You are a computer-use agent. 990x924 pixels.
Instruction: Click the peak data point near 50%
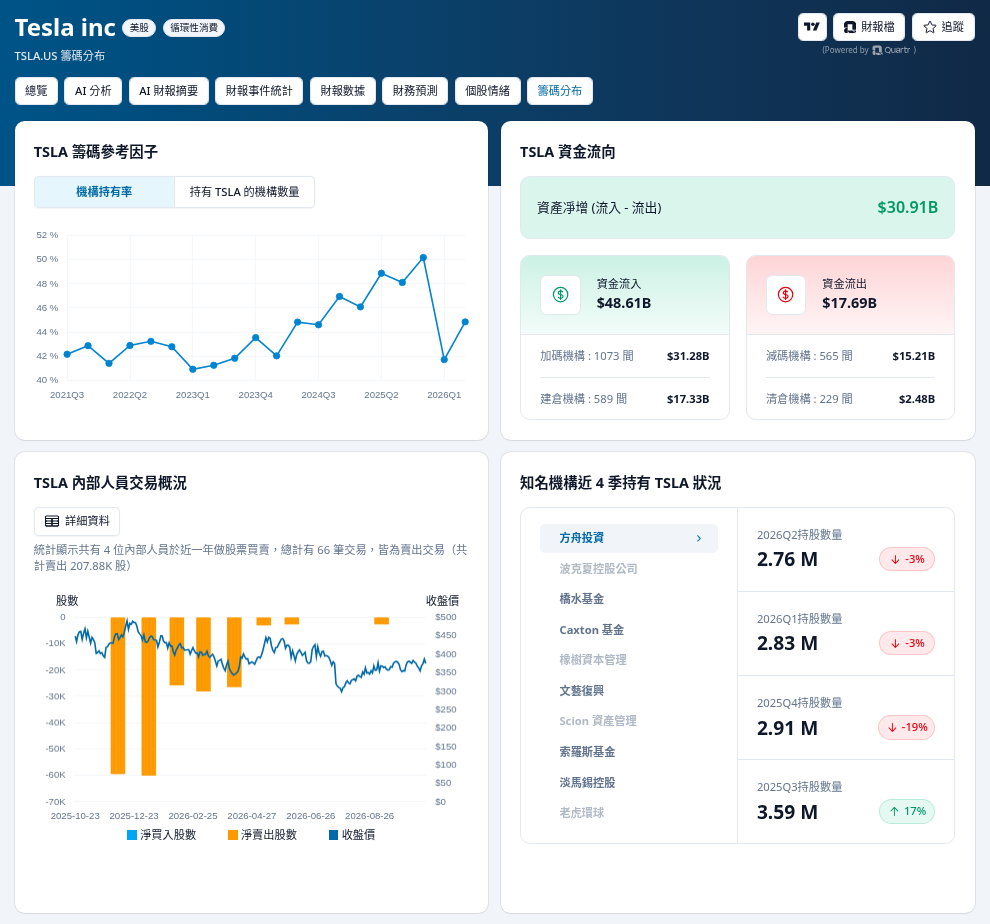(423, 258)
